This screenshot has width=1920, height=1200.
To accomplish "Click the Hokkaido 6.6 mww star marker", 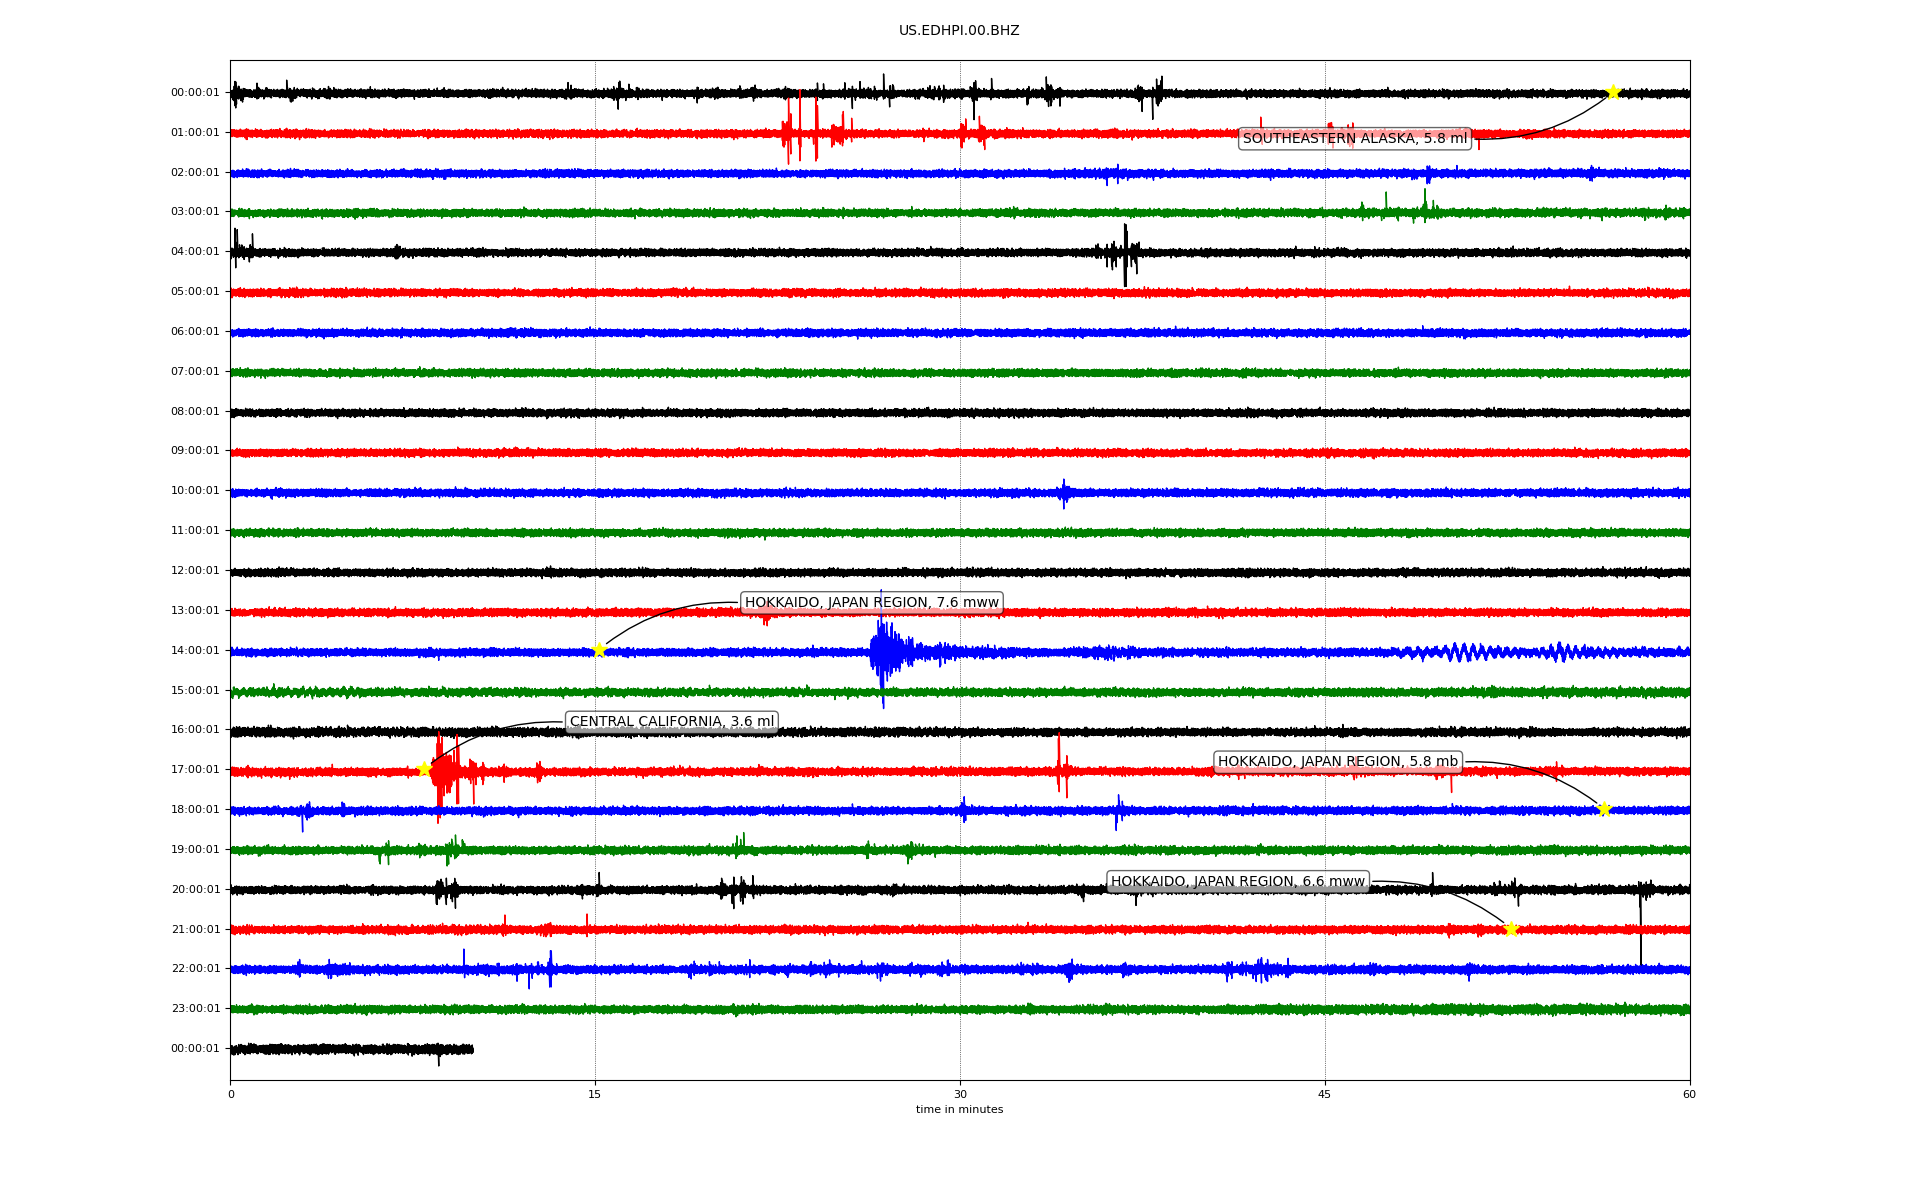I will pyautogui.click(x=1511, y=929).
